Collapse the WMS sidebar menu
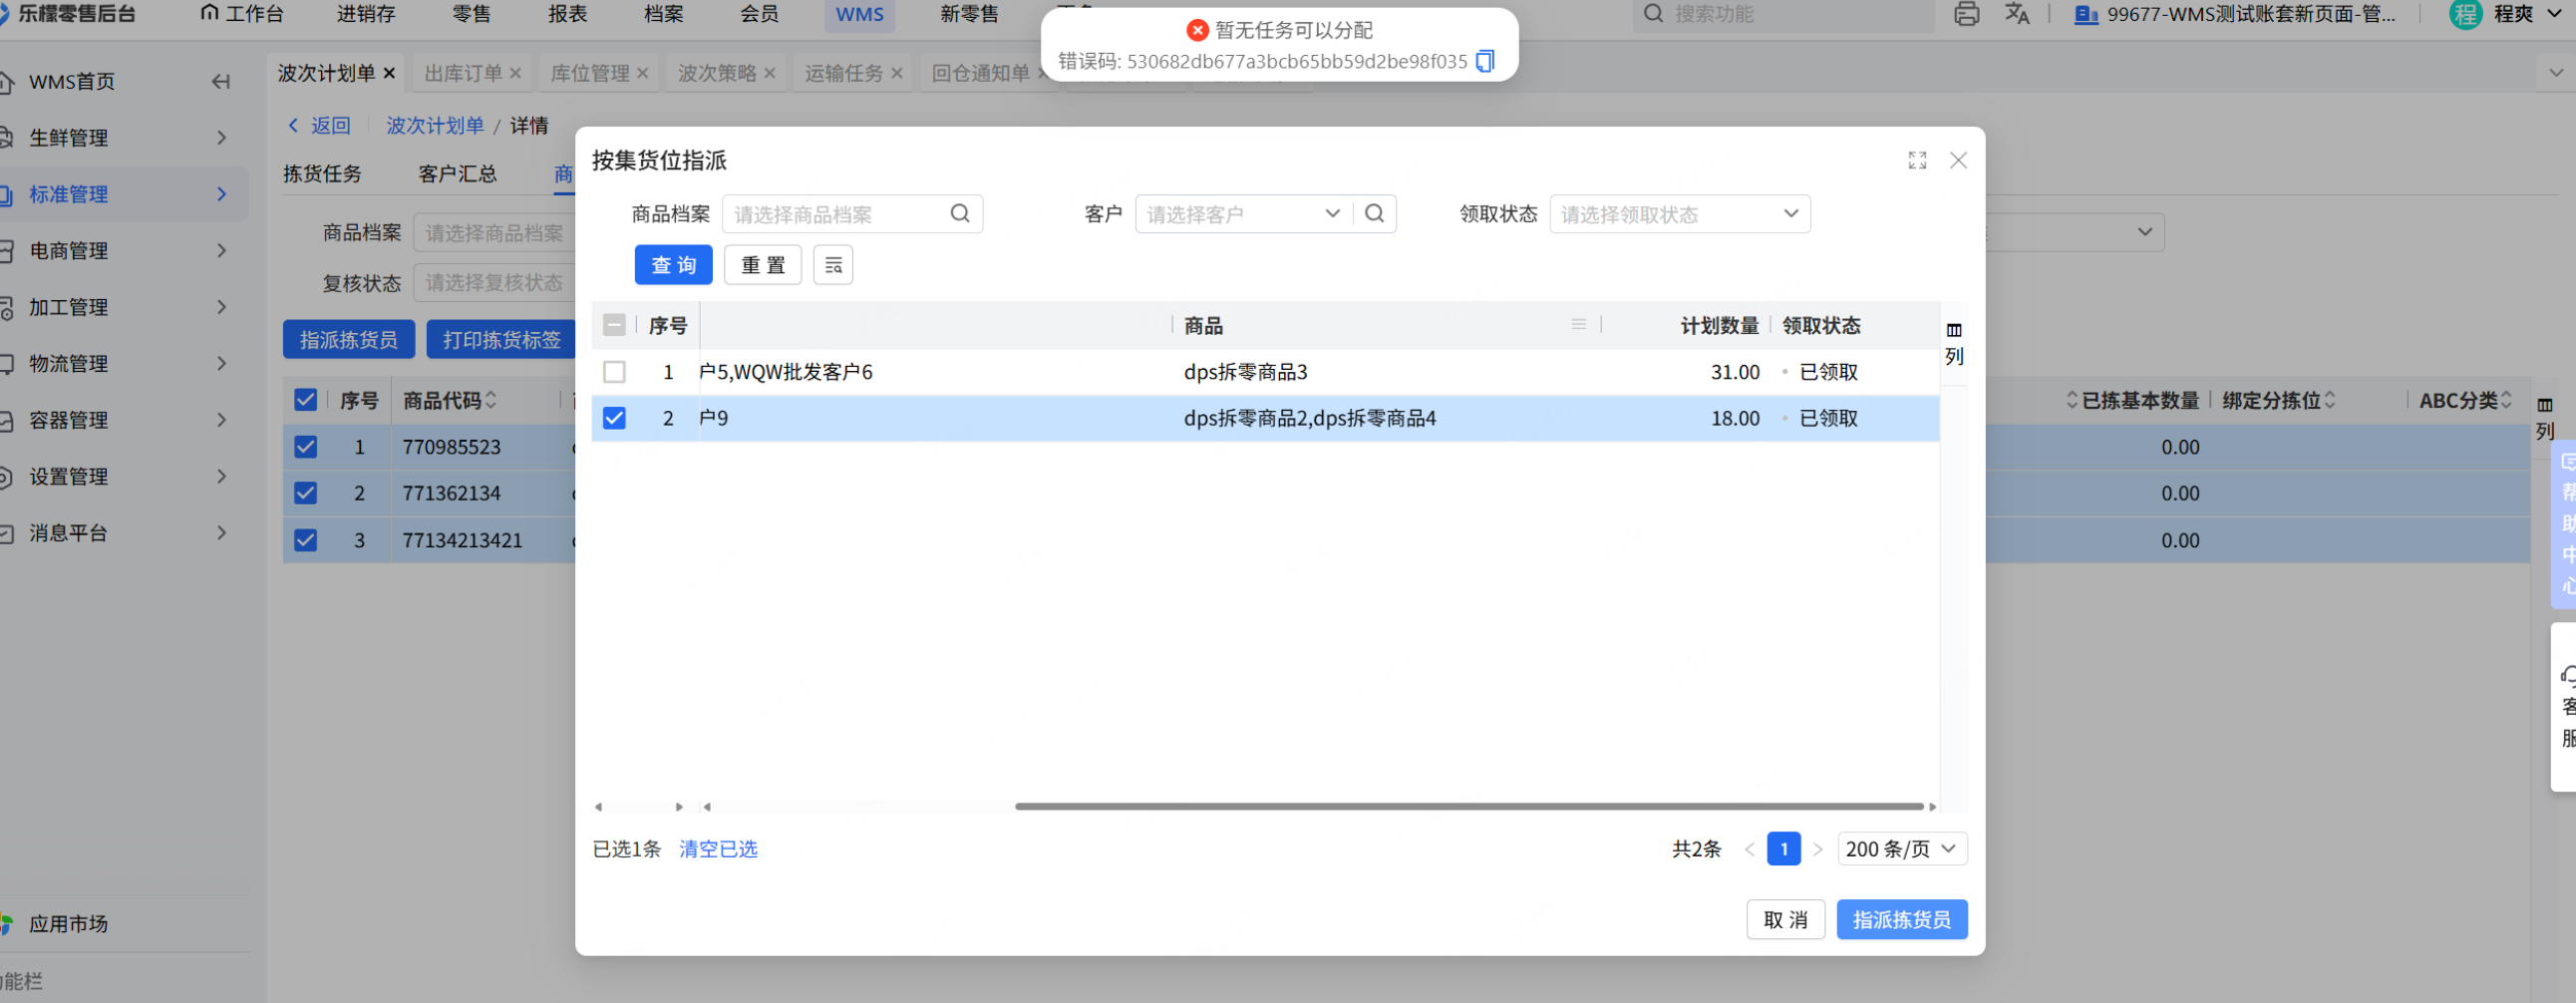 [x=221, y=81]
